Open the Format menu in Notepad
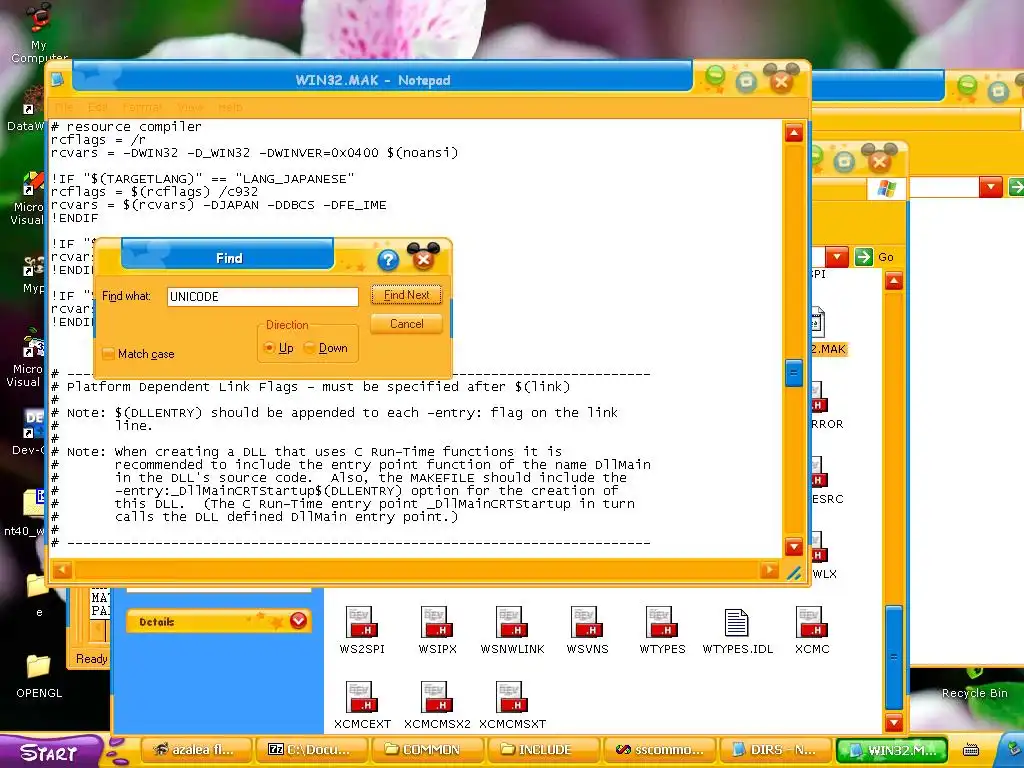 [x=142, y=107]
